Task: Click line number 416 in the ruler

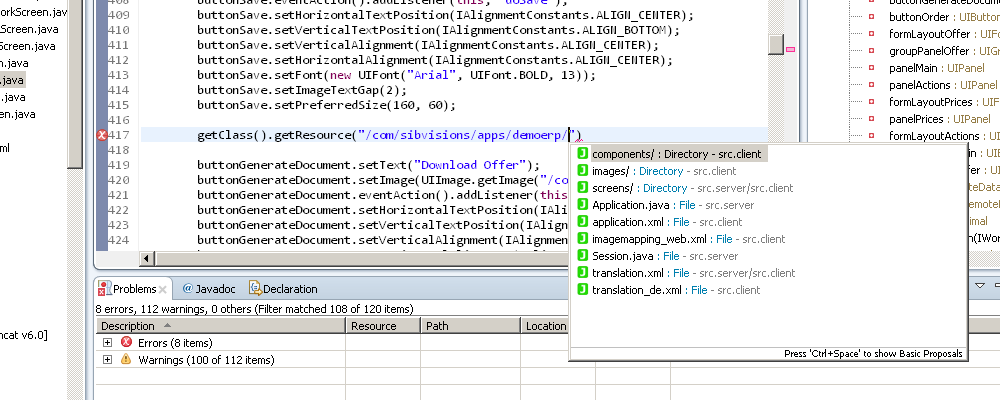Action: coord(119,120)
